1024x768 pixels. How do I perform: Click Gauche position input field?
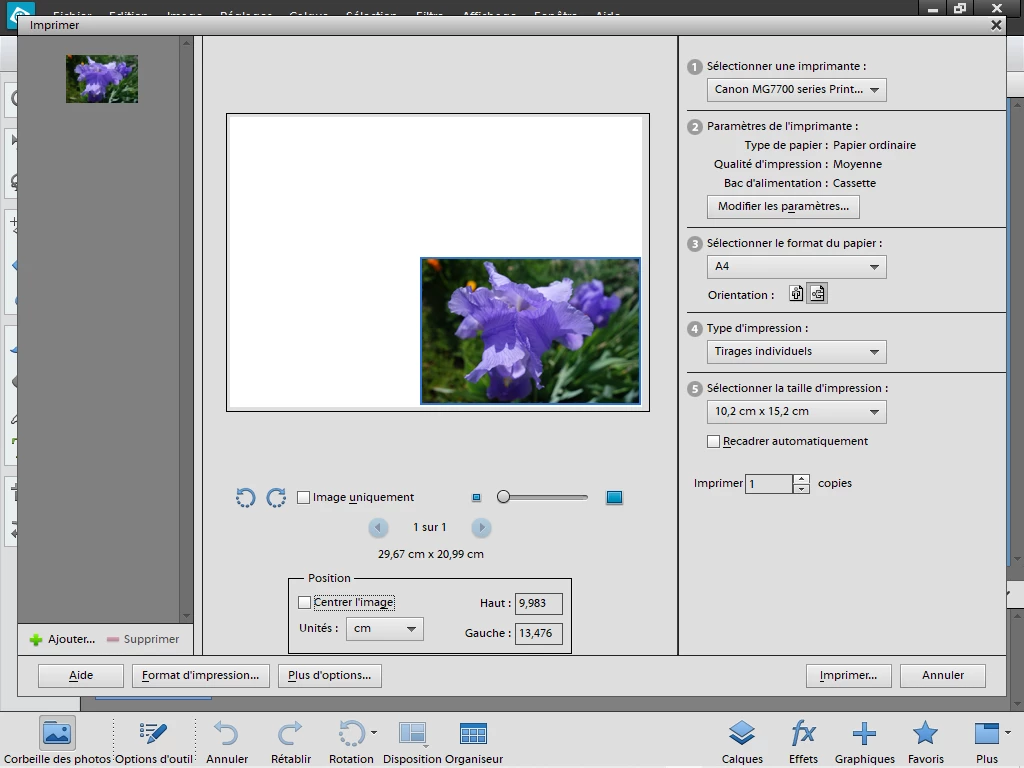(538, 633)
